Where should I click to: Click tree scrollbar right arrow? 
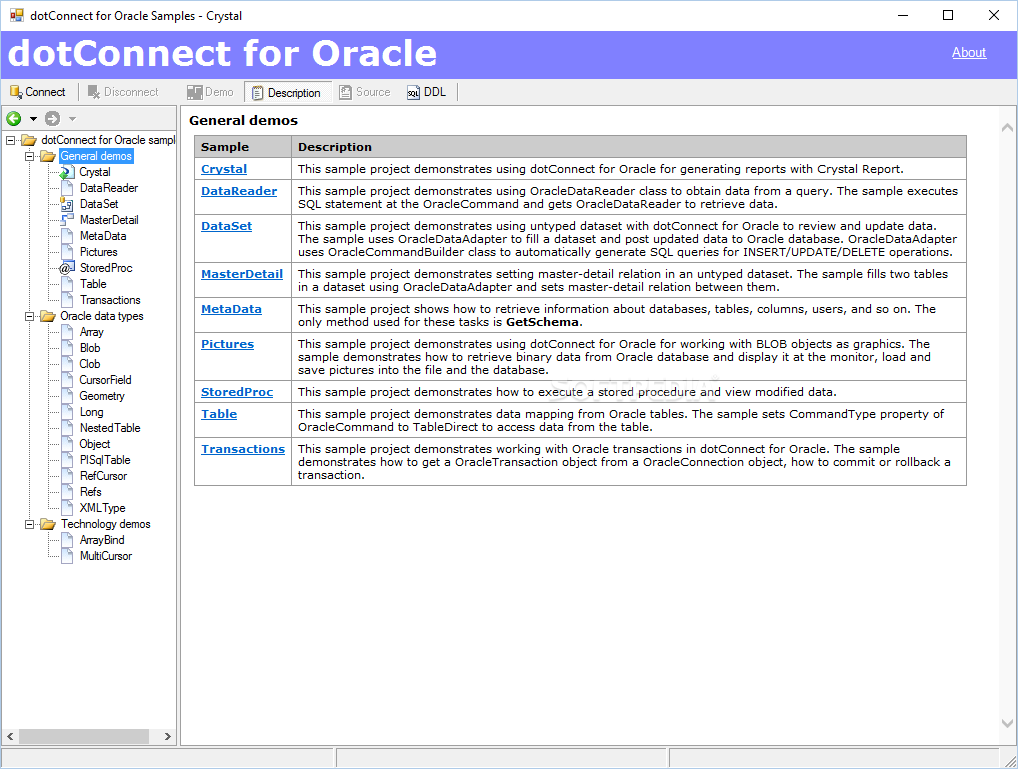point(168,737)
